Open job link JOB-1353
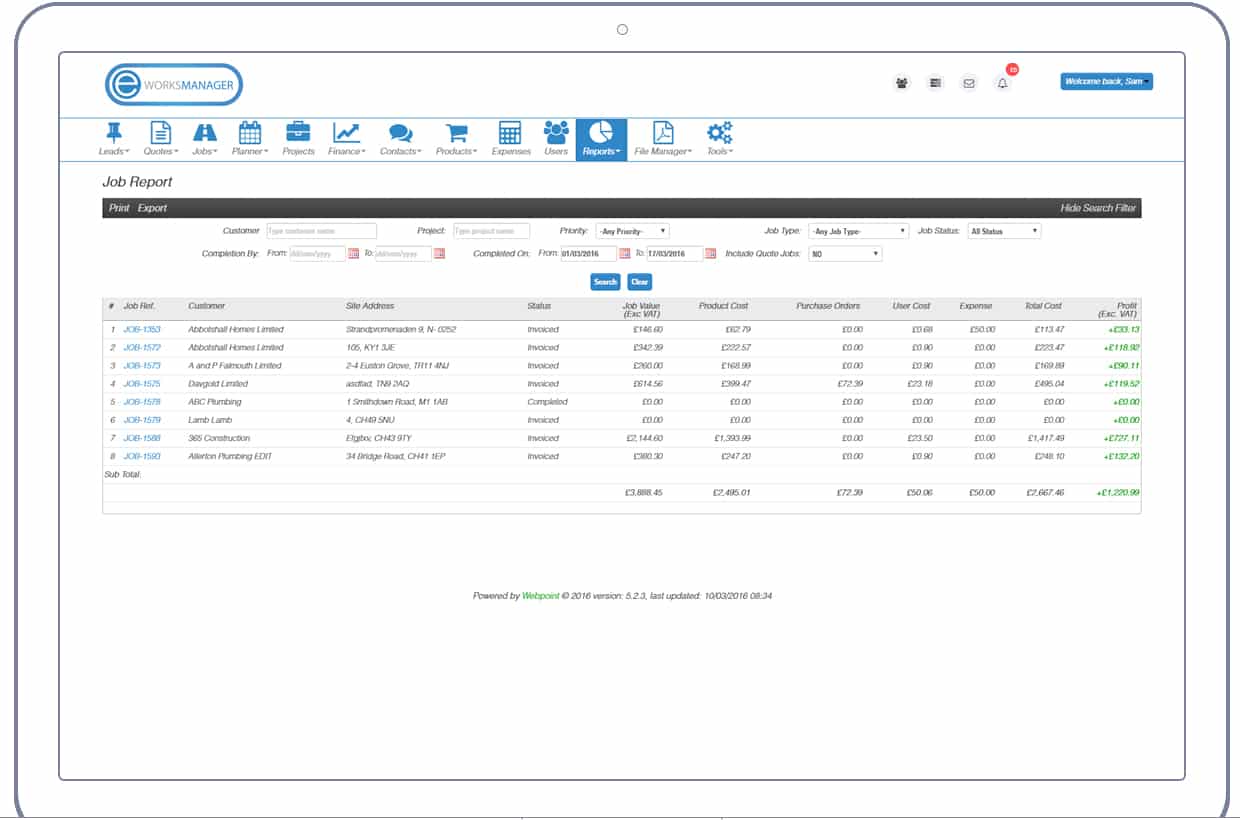This screenshot has width=1240, height=820. (x=142, y=329)
